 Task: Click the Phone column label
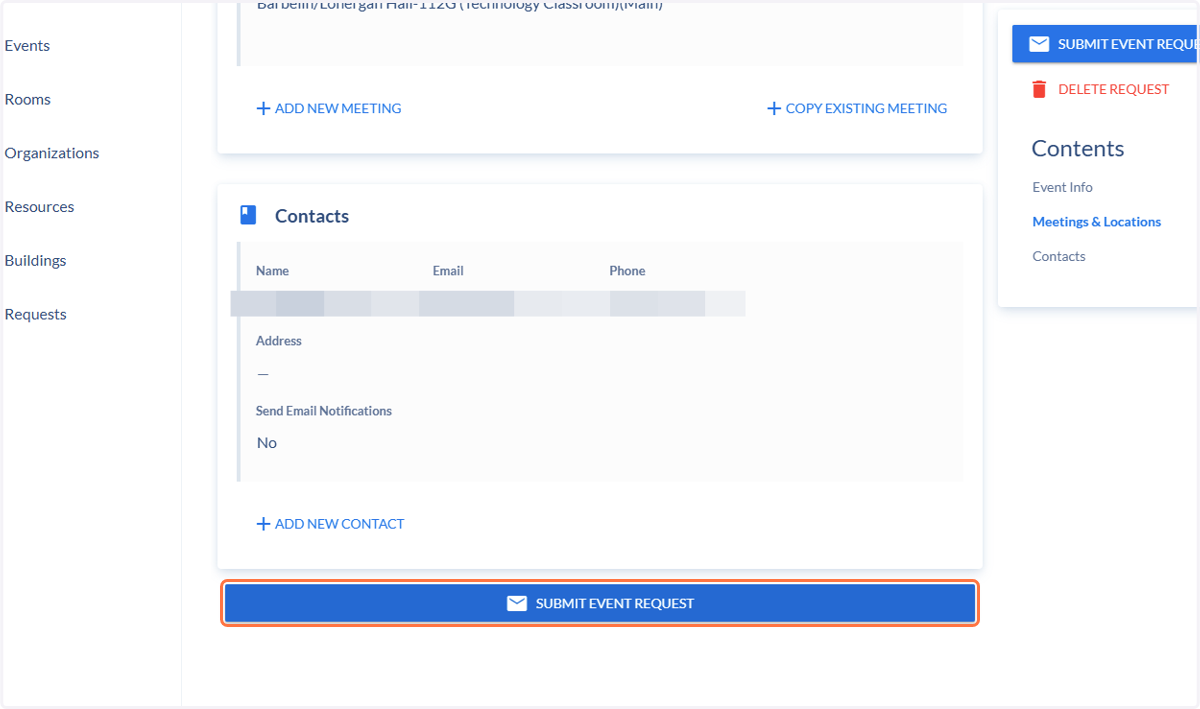(x=627, y=271)
